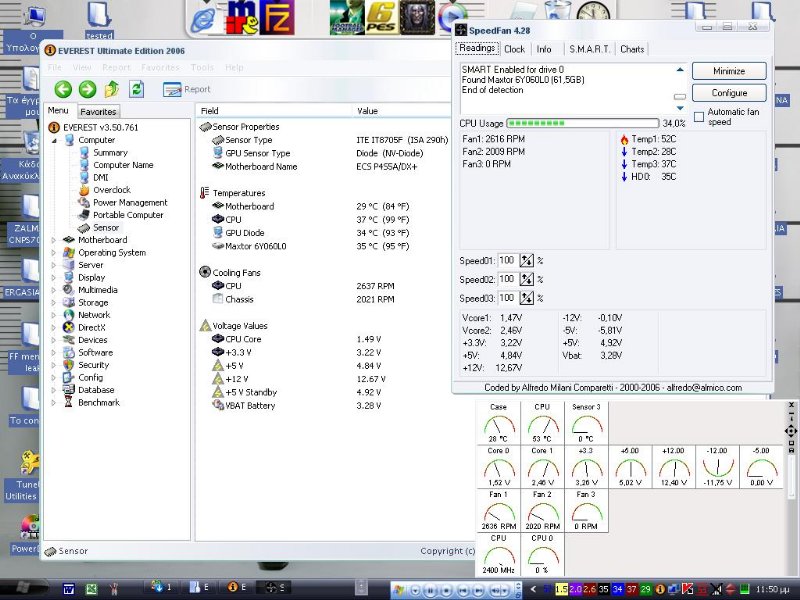Image resolution: width=800 pixels, height=600 pixels.
Task: Click the CPU Usage progress bar in SpeedFan
Action: pyautogui.click(x=582, y=123)
